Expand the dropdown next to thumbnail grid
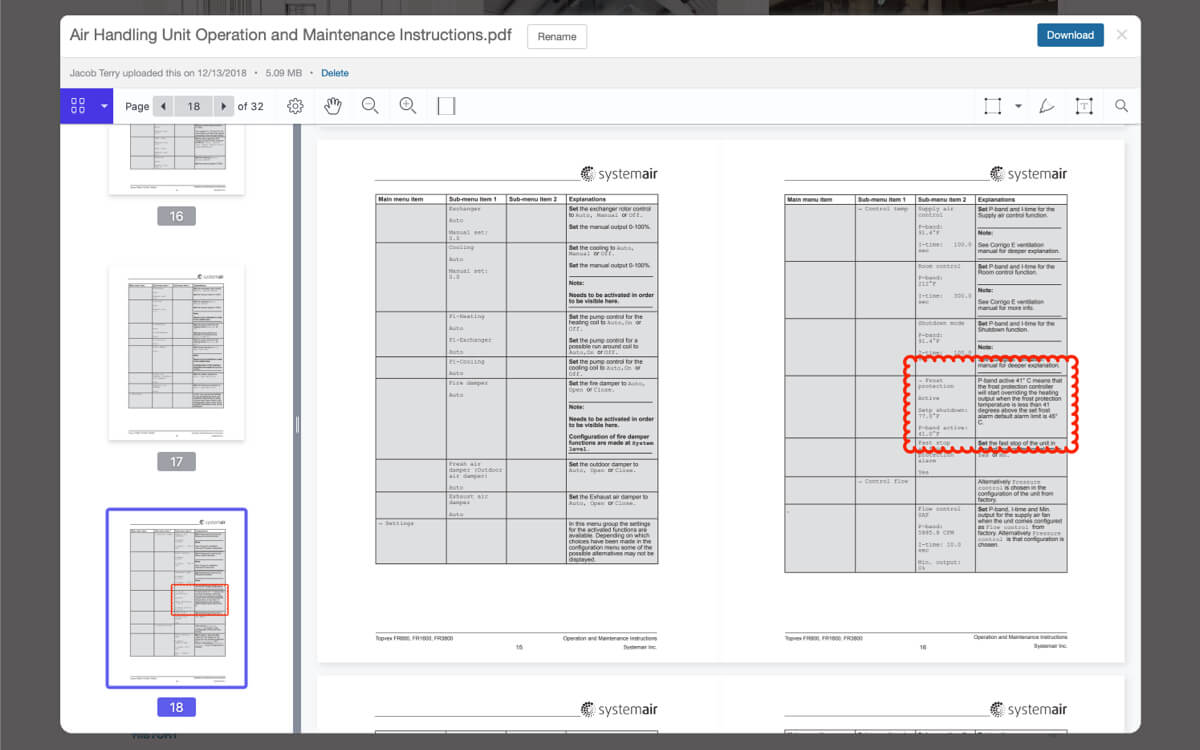The width and height of the screenshot is (1200, 750). tap(103, 106)
